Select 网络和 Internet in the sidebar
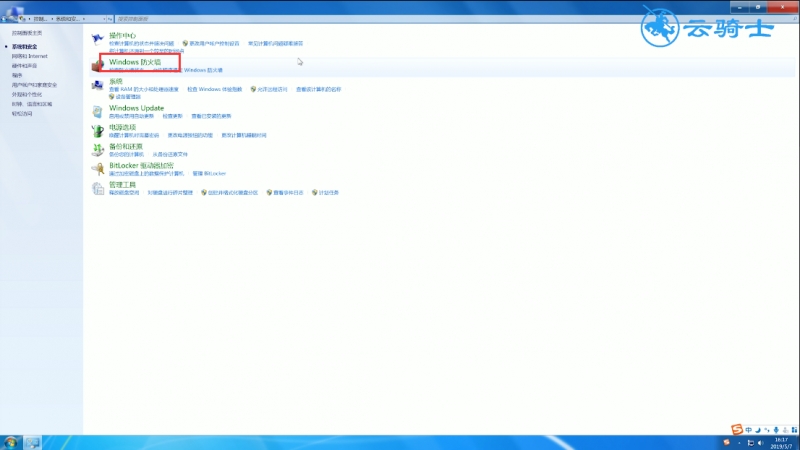The width and height of the screenshot is (800, 450). (30, 56)
